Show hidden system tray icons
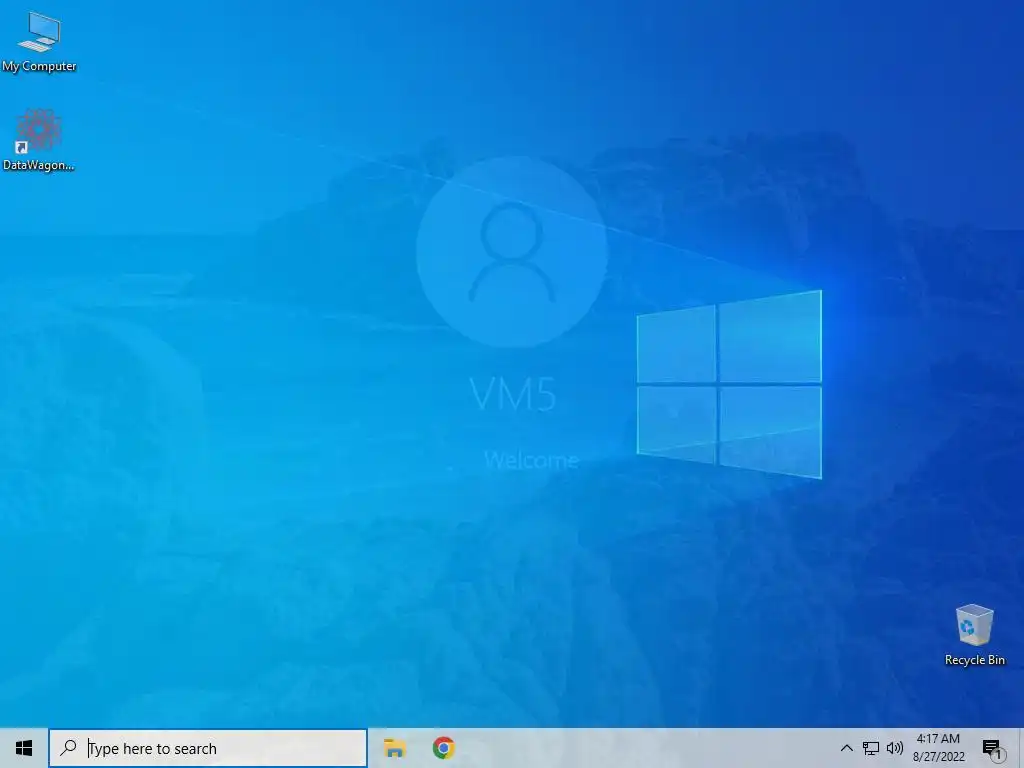This screenshot has width=1024, height=768. coord(846,748)
